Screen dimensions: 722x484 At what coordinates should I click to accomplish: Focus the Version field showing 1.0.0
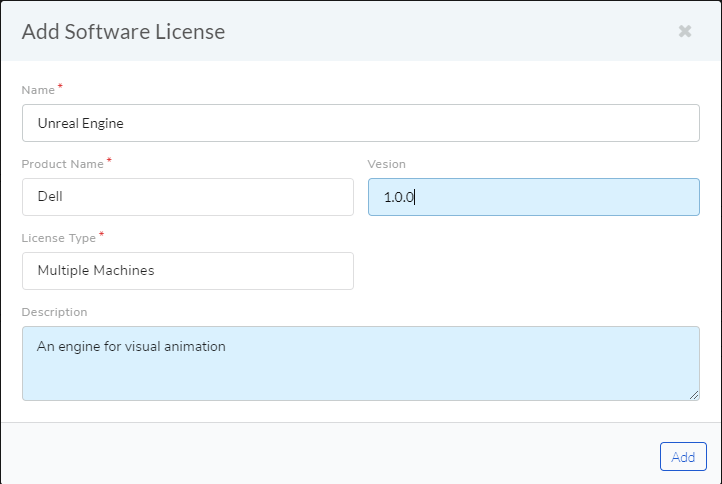click(x=534, y=197)
